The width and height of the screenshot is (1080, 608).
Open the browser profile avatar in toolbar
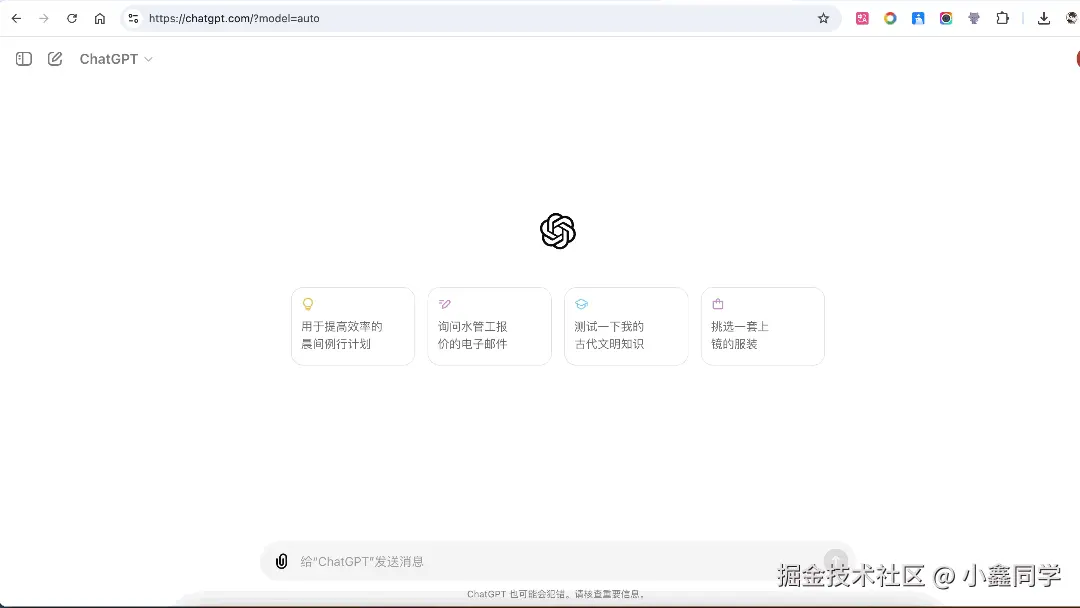coord(1072,19)
